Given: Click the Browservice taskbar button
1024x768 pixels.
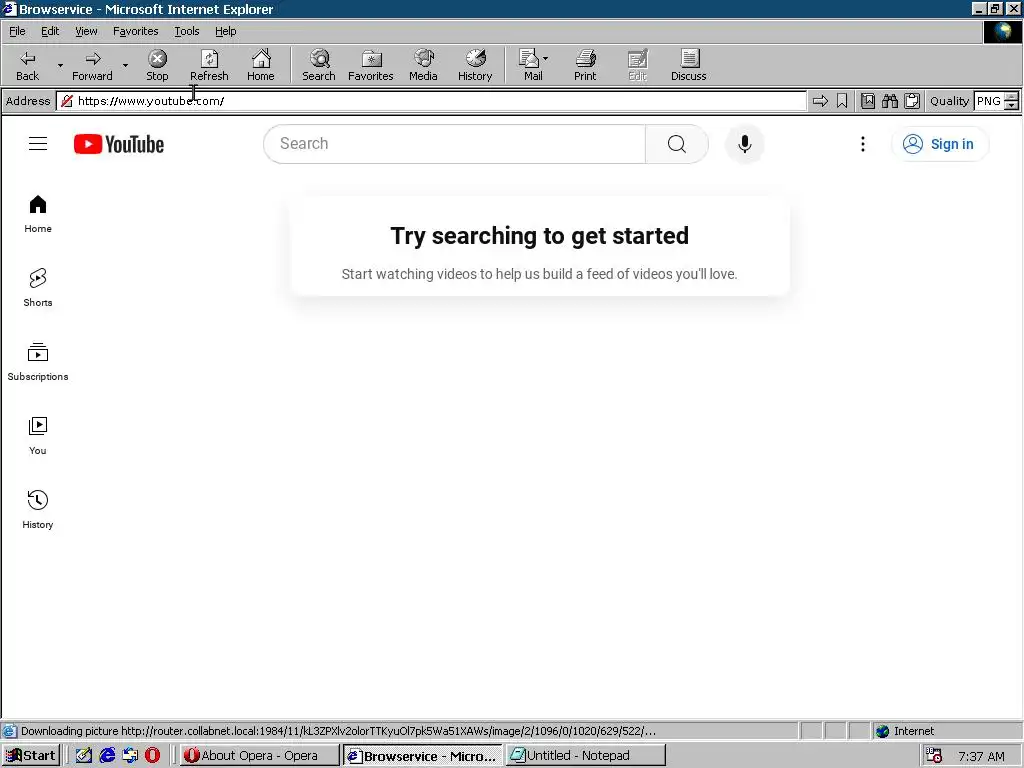Looking at the screenshot, I should 423,756.
